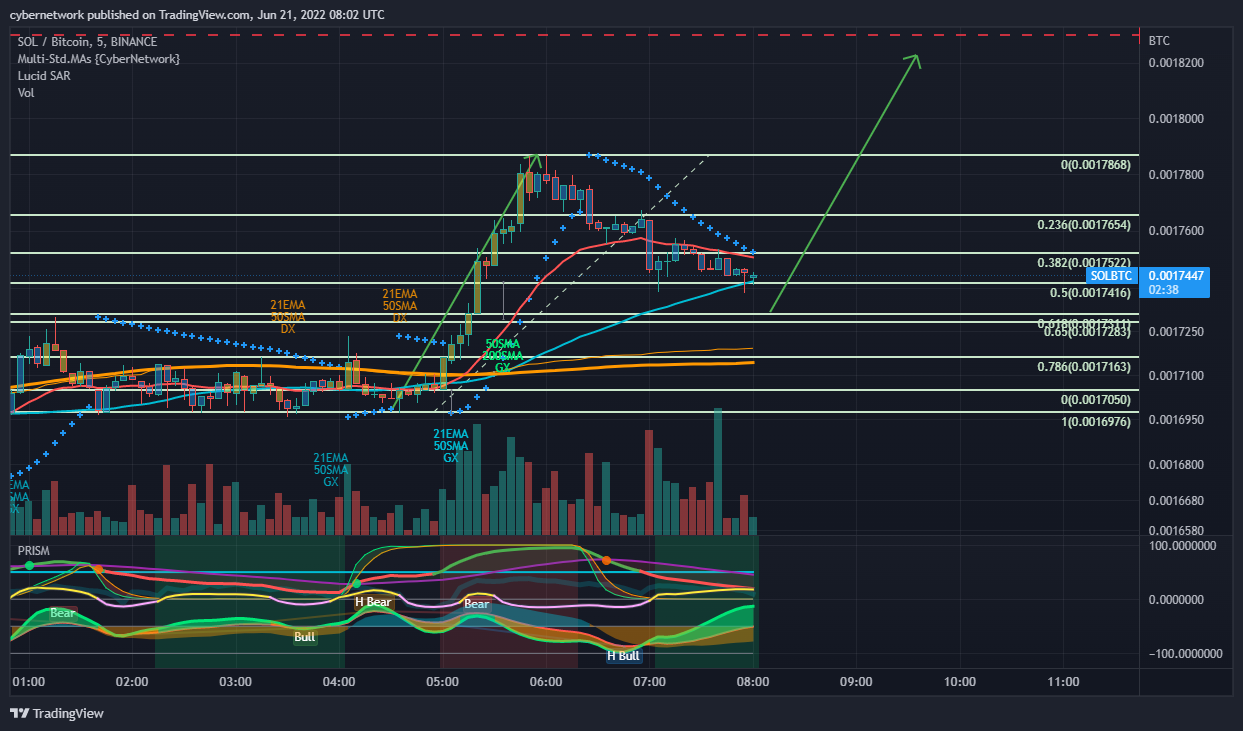
Task: Click the PRISM pane label
Action: (34, 551)
